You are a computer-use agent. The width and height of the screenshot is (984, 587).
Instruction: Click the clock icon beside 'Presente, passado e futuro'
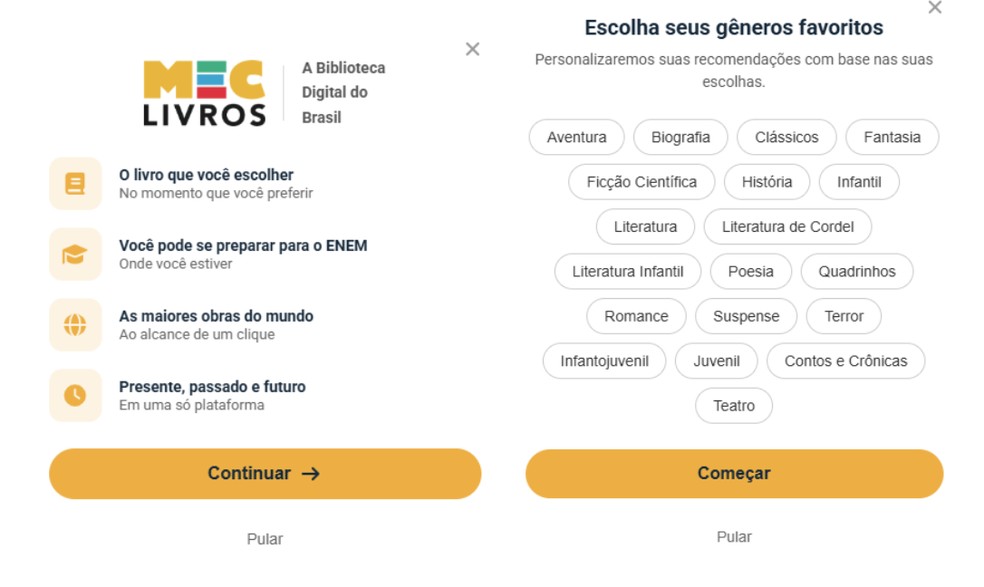click(x=75, y=396)
